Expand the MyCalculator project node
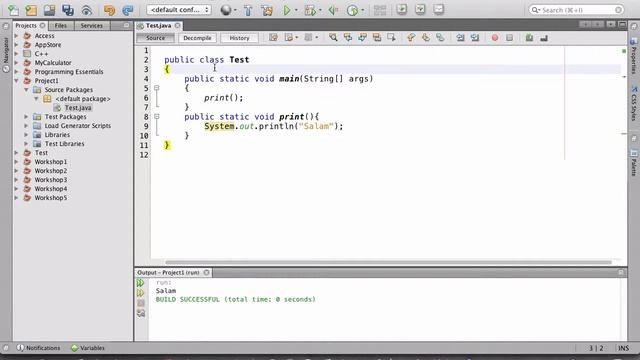This screenshot has width=640, height=360. coord(16,63)
